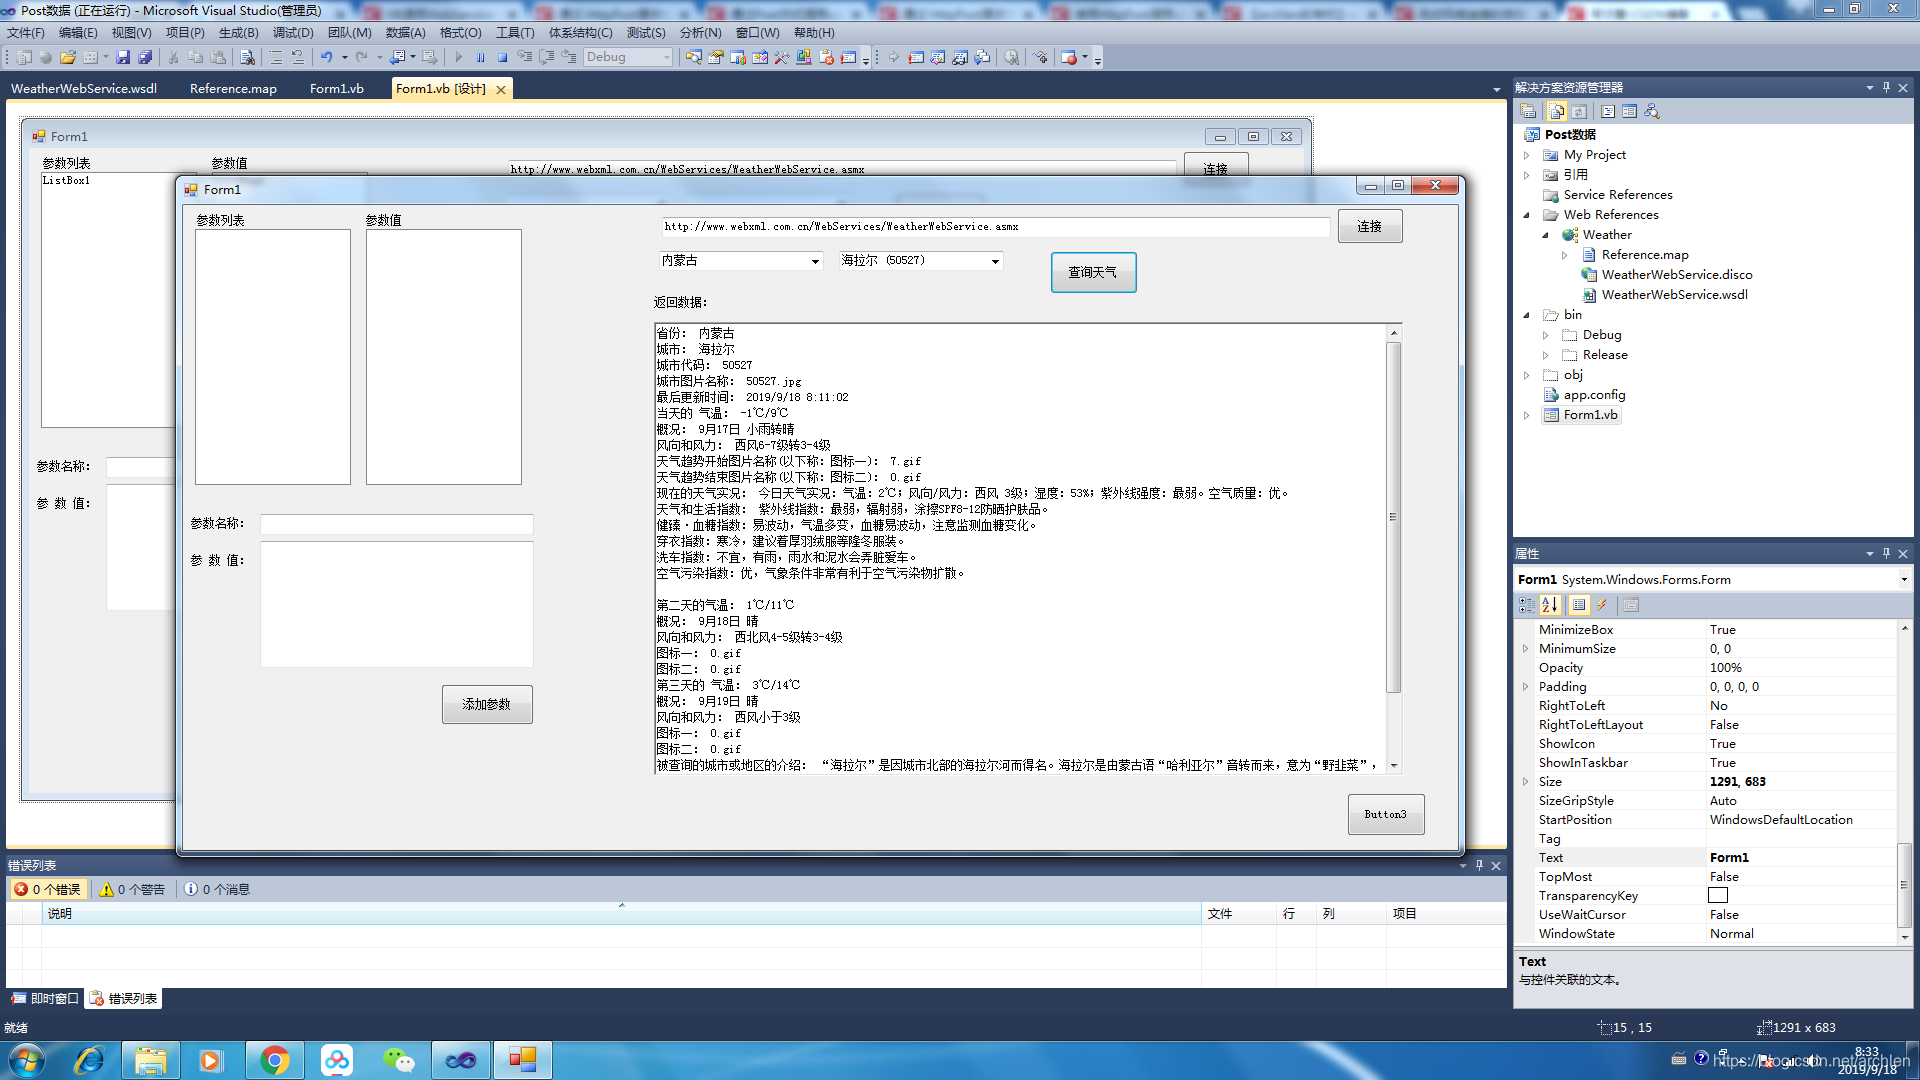The image size is (1920, 1080).
Task: Open Chrome from the taskbar
Action: pyautogui.click(x=274, y=1060)
